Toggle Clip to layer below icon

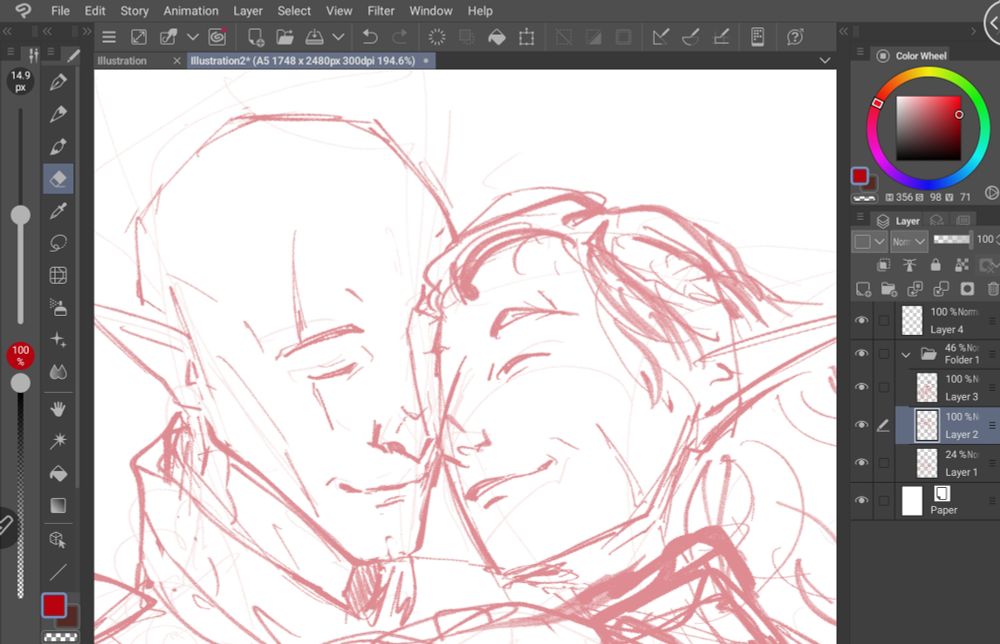884,265
